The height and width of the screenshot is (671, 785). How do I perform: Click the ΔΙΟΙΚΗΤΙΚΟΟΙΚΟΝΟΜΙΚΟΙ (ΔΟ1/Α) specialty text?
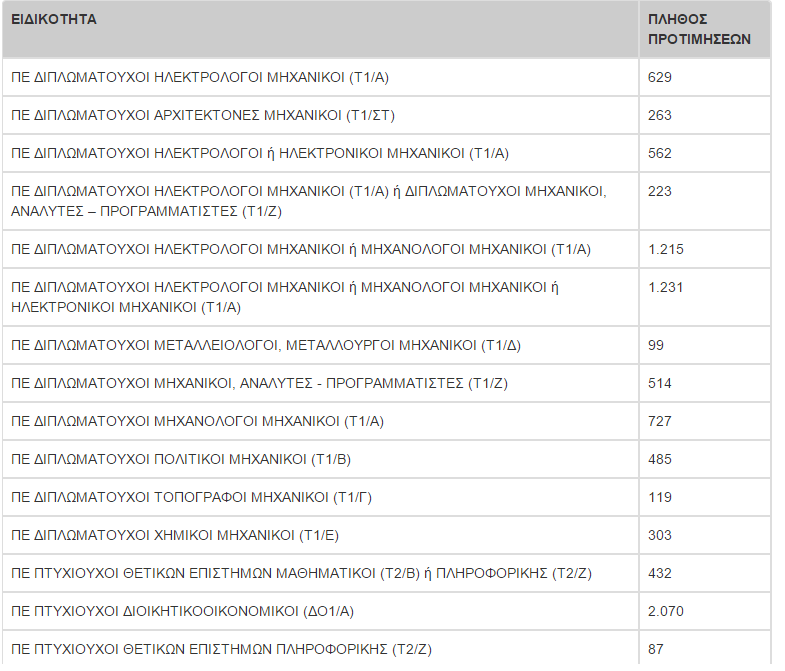coord(183,611)
